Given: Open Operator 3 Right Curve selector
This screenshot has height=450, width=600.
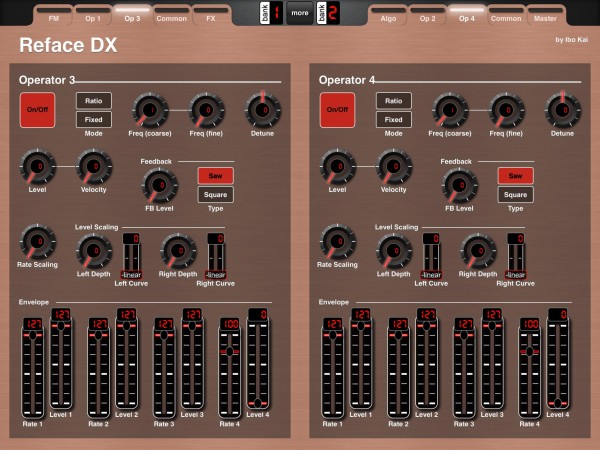Looking at the screenshot, I should (x=215, y=256).
